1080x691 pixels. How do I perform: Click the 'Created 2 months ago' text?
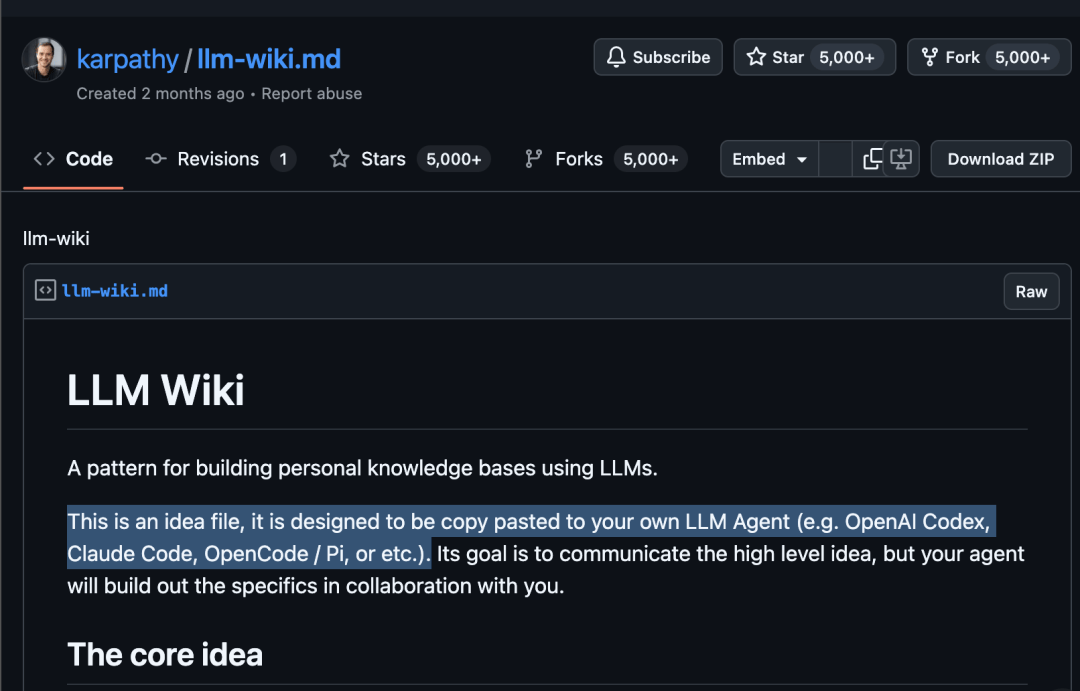point(160,94)
